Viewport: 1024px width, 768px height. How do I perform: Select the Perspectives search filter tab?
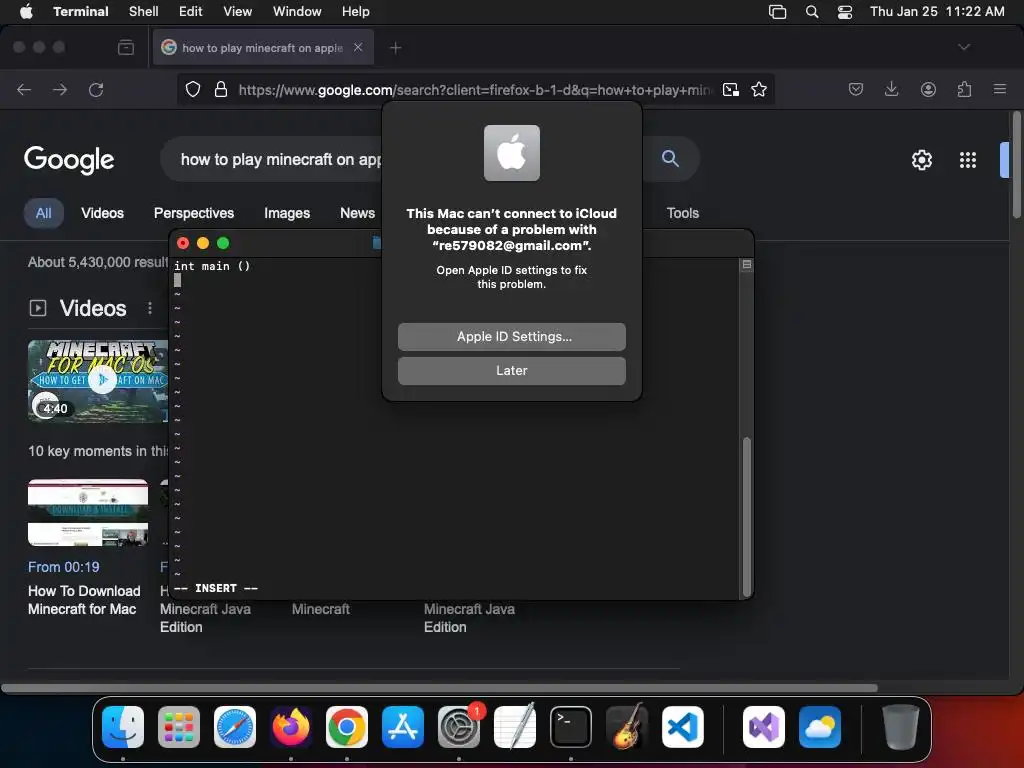click(194, 213)
